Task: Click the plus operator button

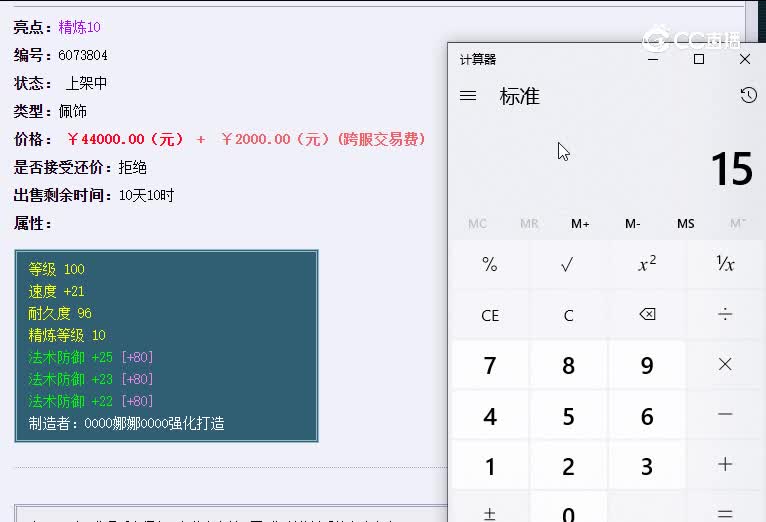Action: 725,465
